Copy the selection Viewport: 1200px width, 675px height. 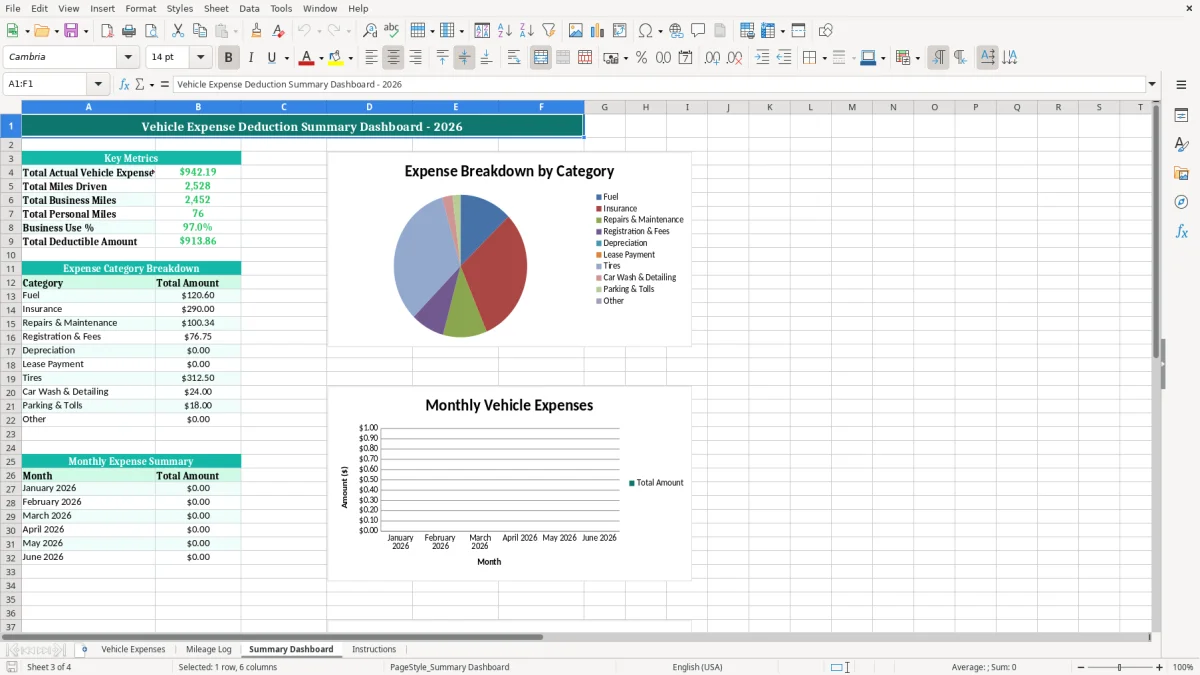pos(200,31)
